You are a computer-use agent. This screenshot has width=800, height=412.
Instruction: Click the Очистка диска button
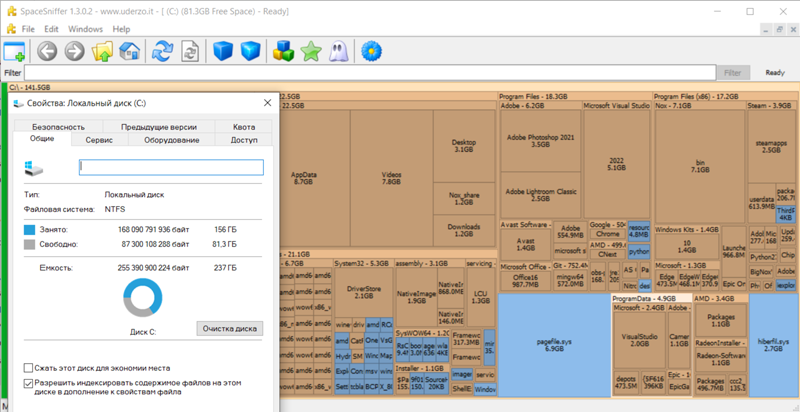(x=230, y=328)
